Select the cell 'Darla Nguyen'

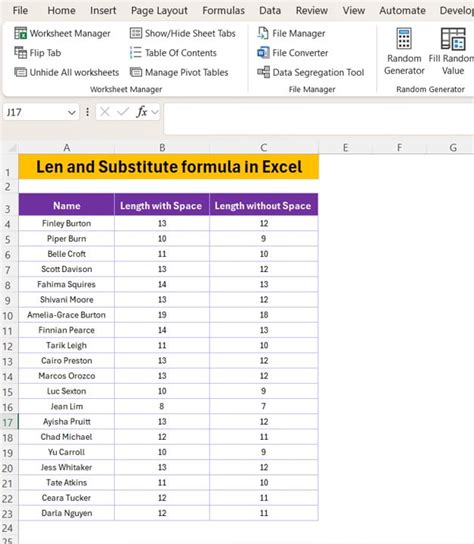[67, 513]
